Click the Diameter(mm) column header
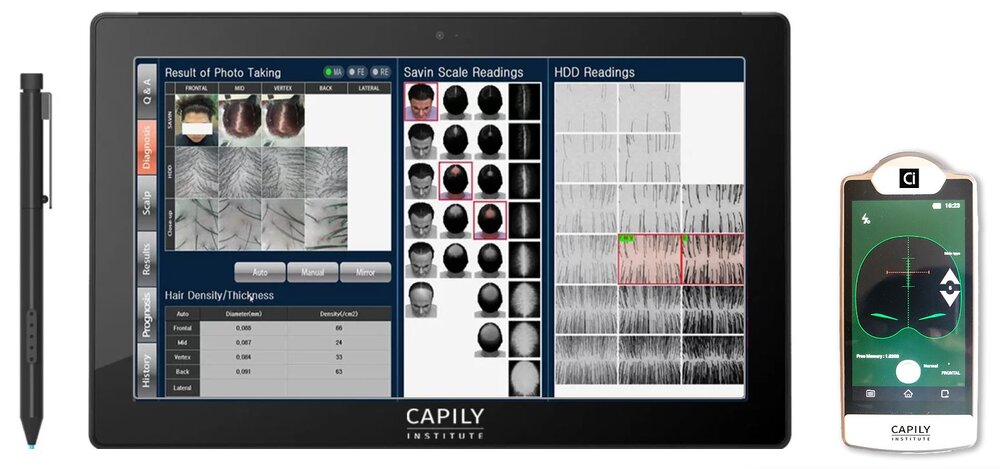The height and width of the screenshot is (469, 1000). tap(244, 314)
